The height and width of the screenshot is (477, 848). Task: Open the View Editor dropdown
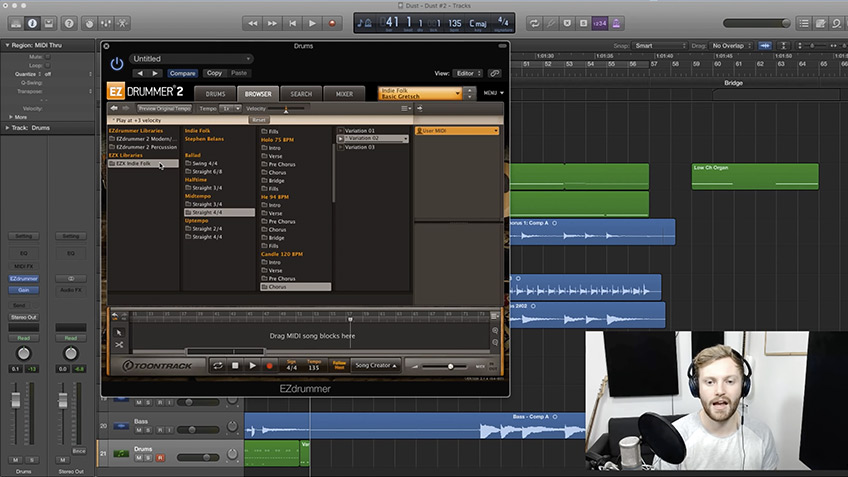[468, 73]
